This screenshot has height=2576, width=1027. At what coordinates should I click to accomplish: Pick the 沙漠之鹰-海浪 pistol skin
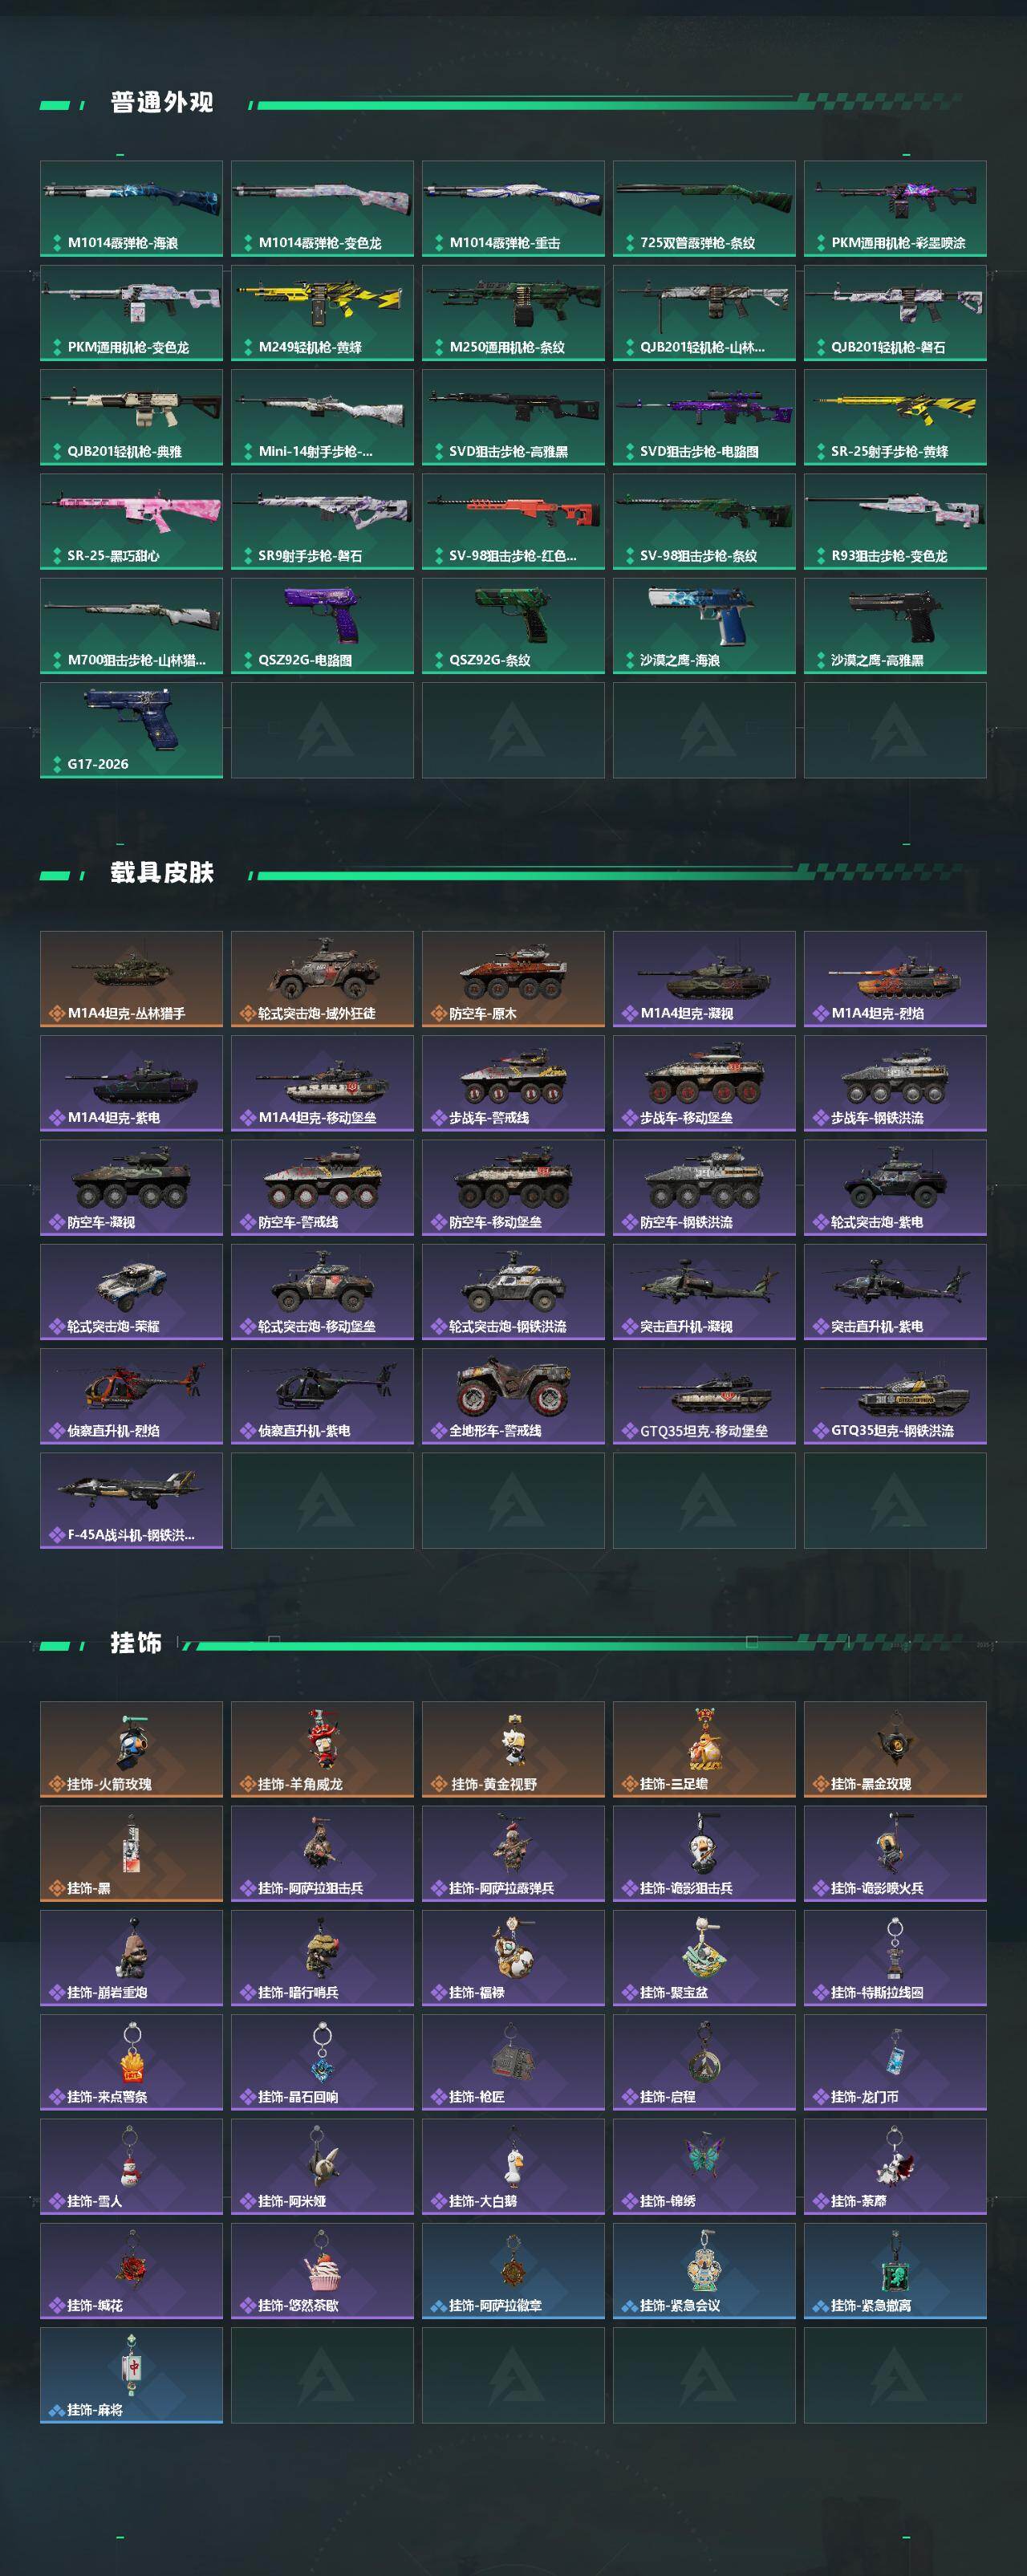click(x=704, y=625)
